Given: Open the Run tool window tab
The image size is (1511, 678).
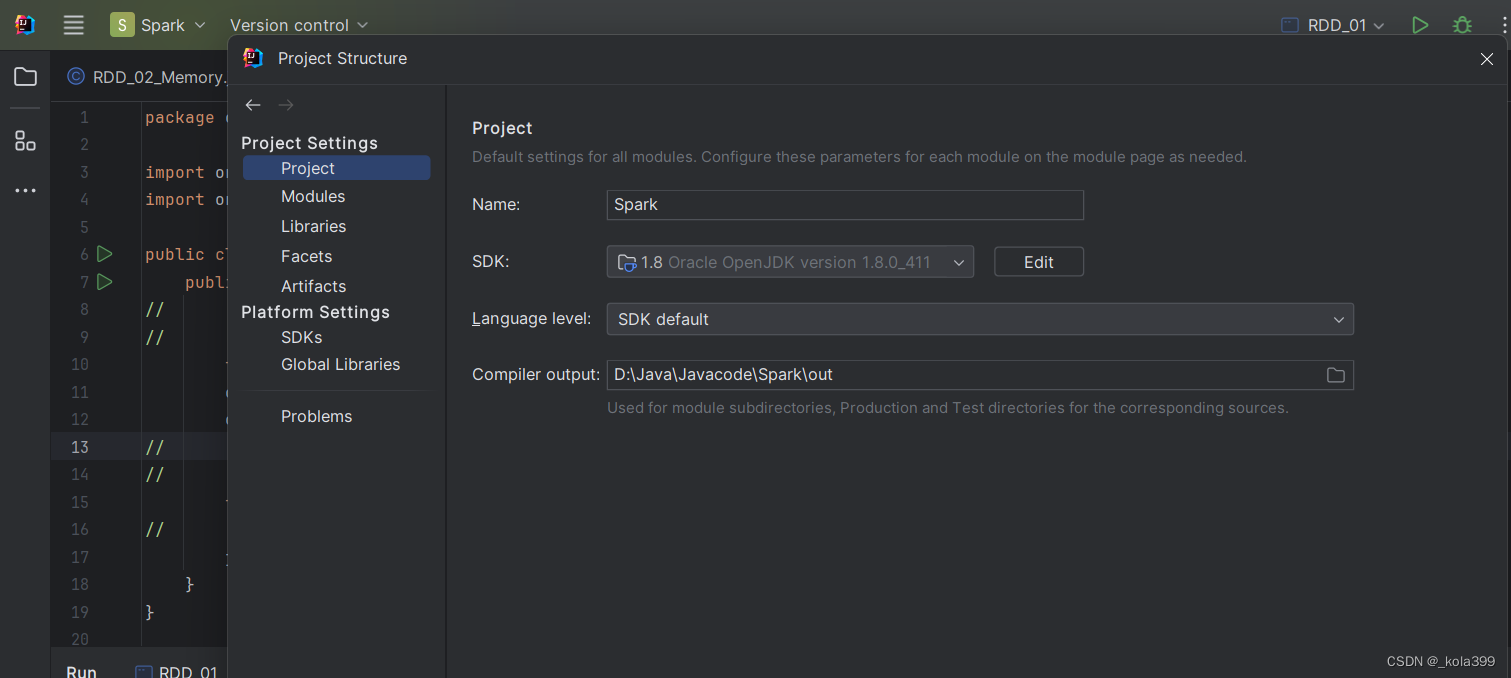Looking at the screenshot, I should coord(81,671).
